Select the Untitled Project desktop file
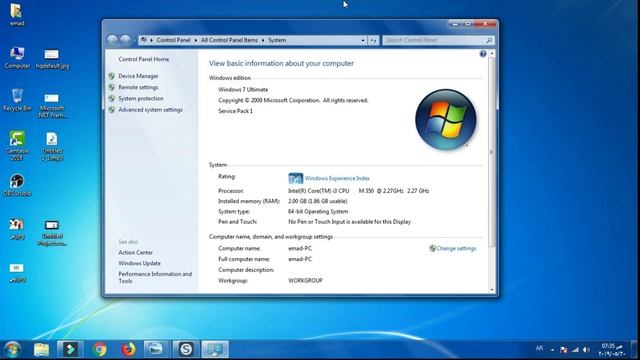640x360 pixels. pyautogui.click(x=52, y=233)
